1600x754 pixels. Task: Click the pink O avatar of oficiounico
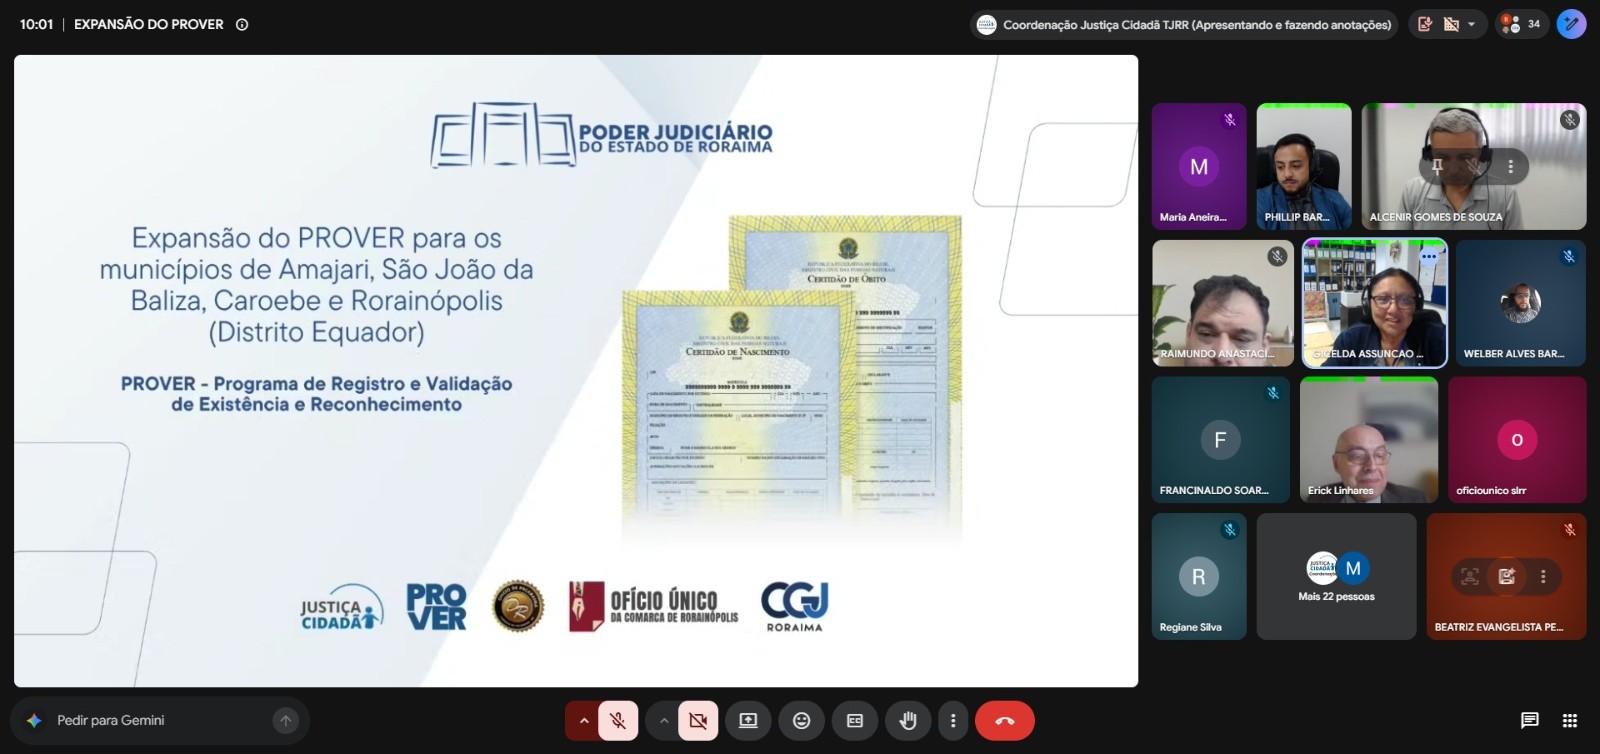click(x=1517, y=440)
